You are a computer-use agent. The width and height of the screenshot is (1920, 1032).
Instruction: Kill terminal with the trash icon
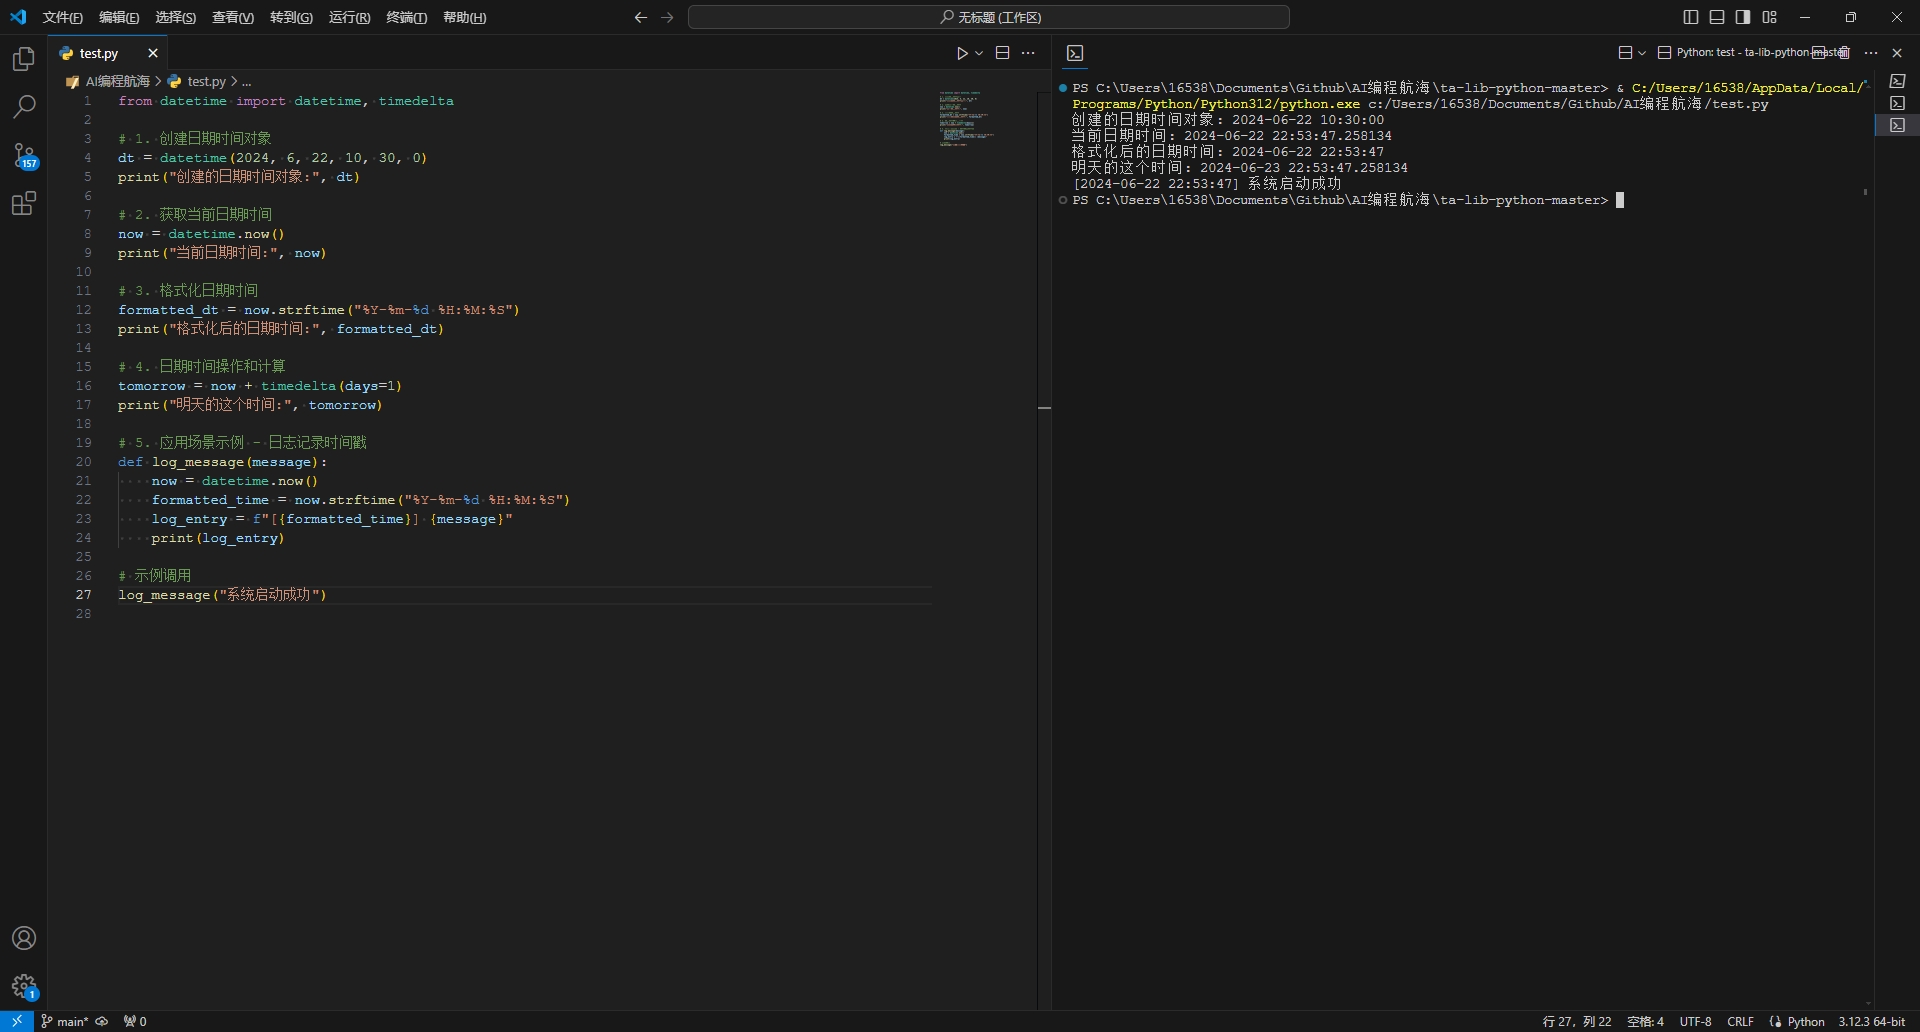[1844, 53]
